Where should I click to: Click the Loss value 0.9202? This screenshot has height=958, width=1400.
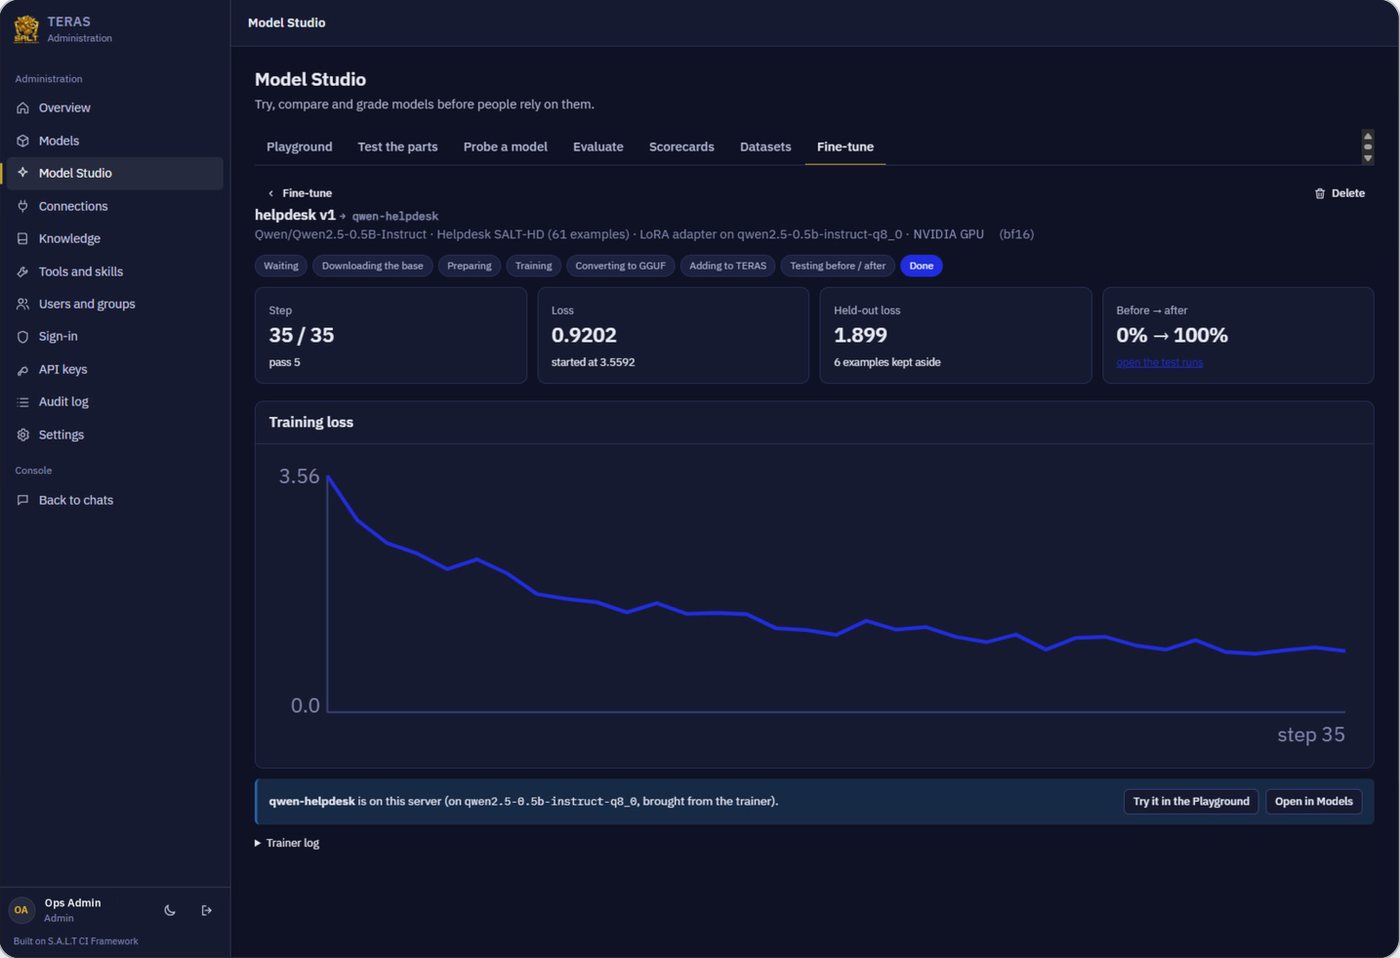pos(584,336)
